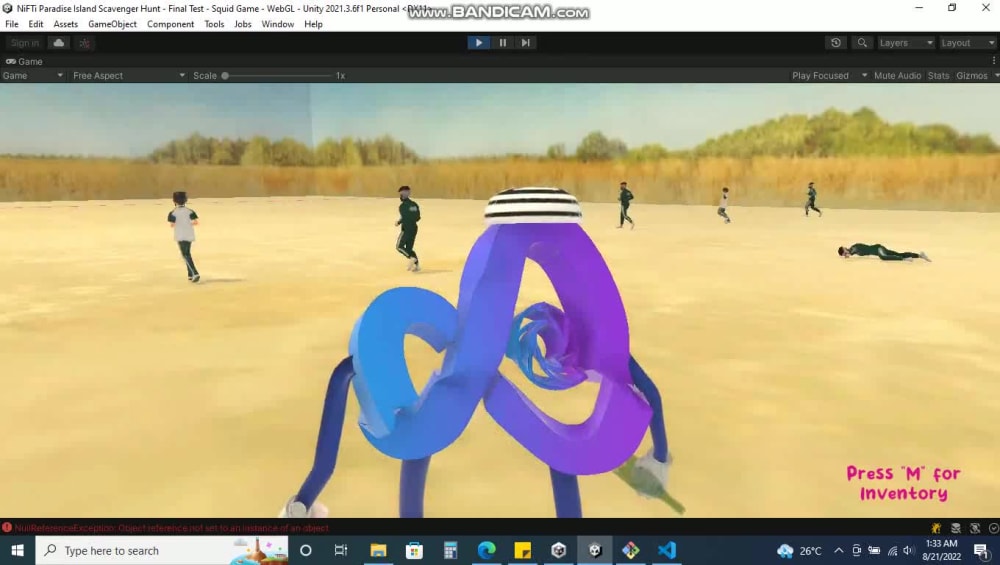Pause the running game
Image resolution: width=1000 pixels, height=565 pixels.
pyautogui.click(x=503, y=43)
